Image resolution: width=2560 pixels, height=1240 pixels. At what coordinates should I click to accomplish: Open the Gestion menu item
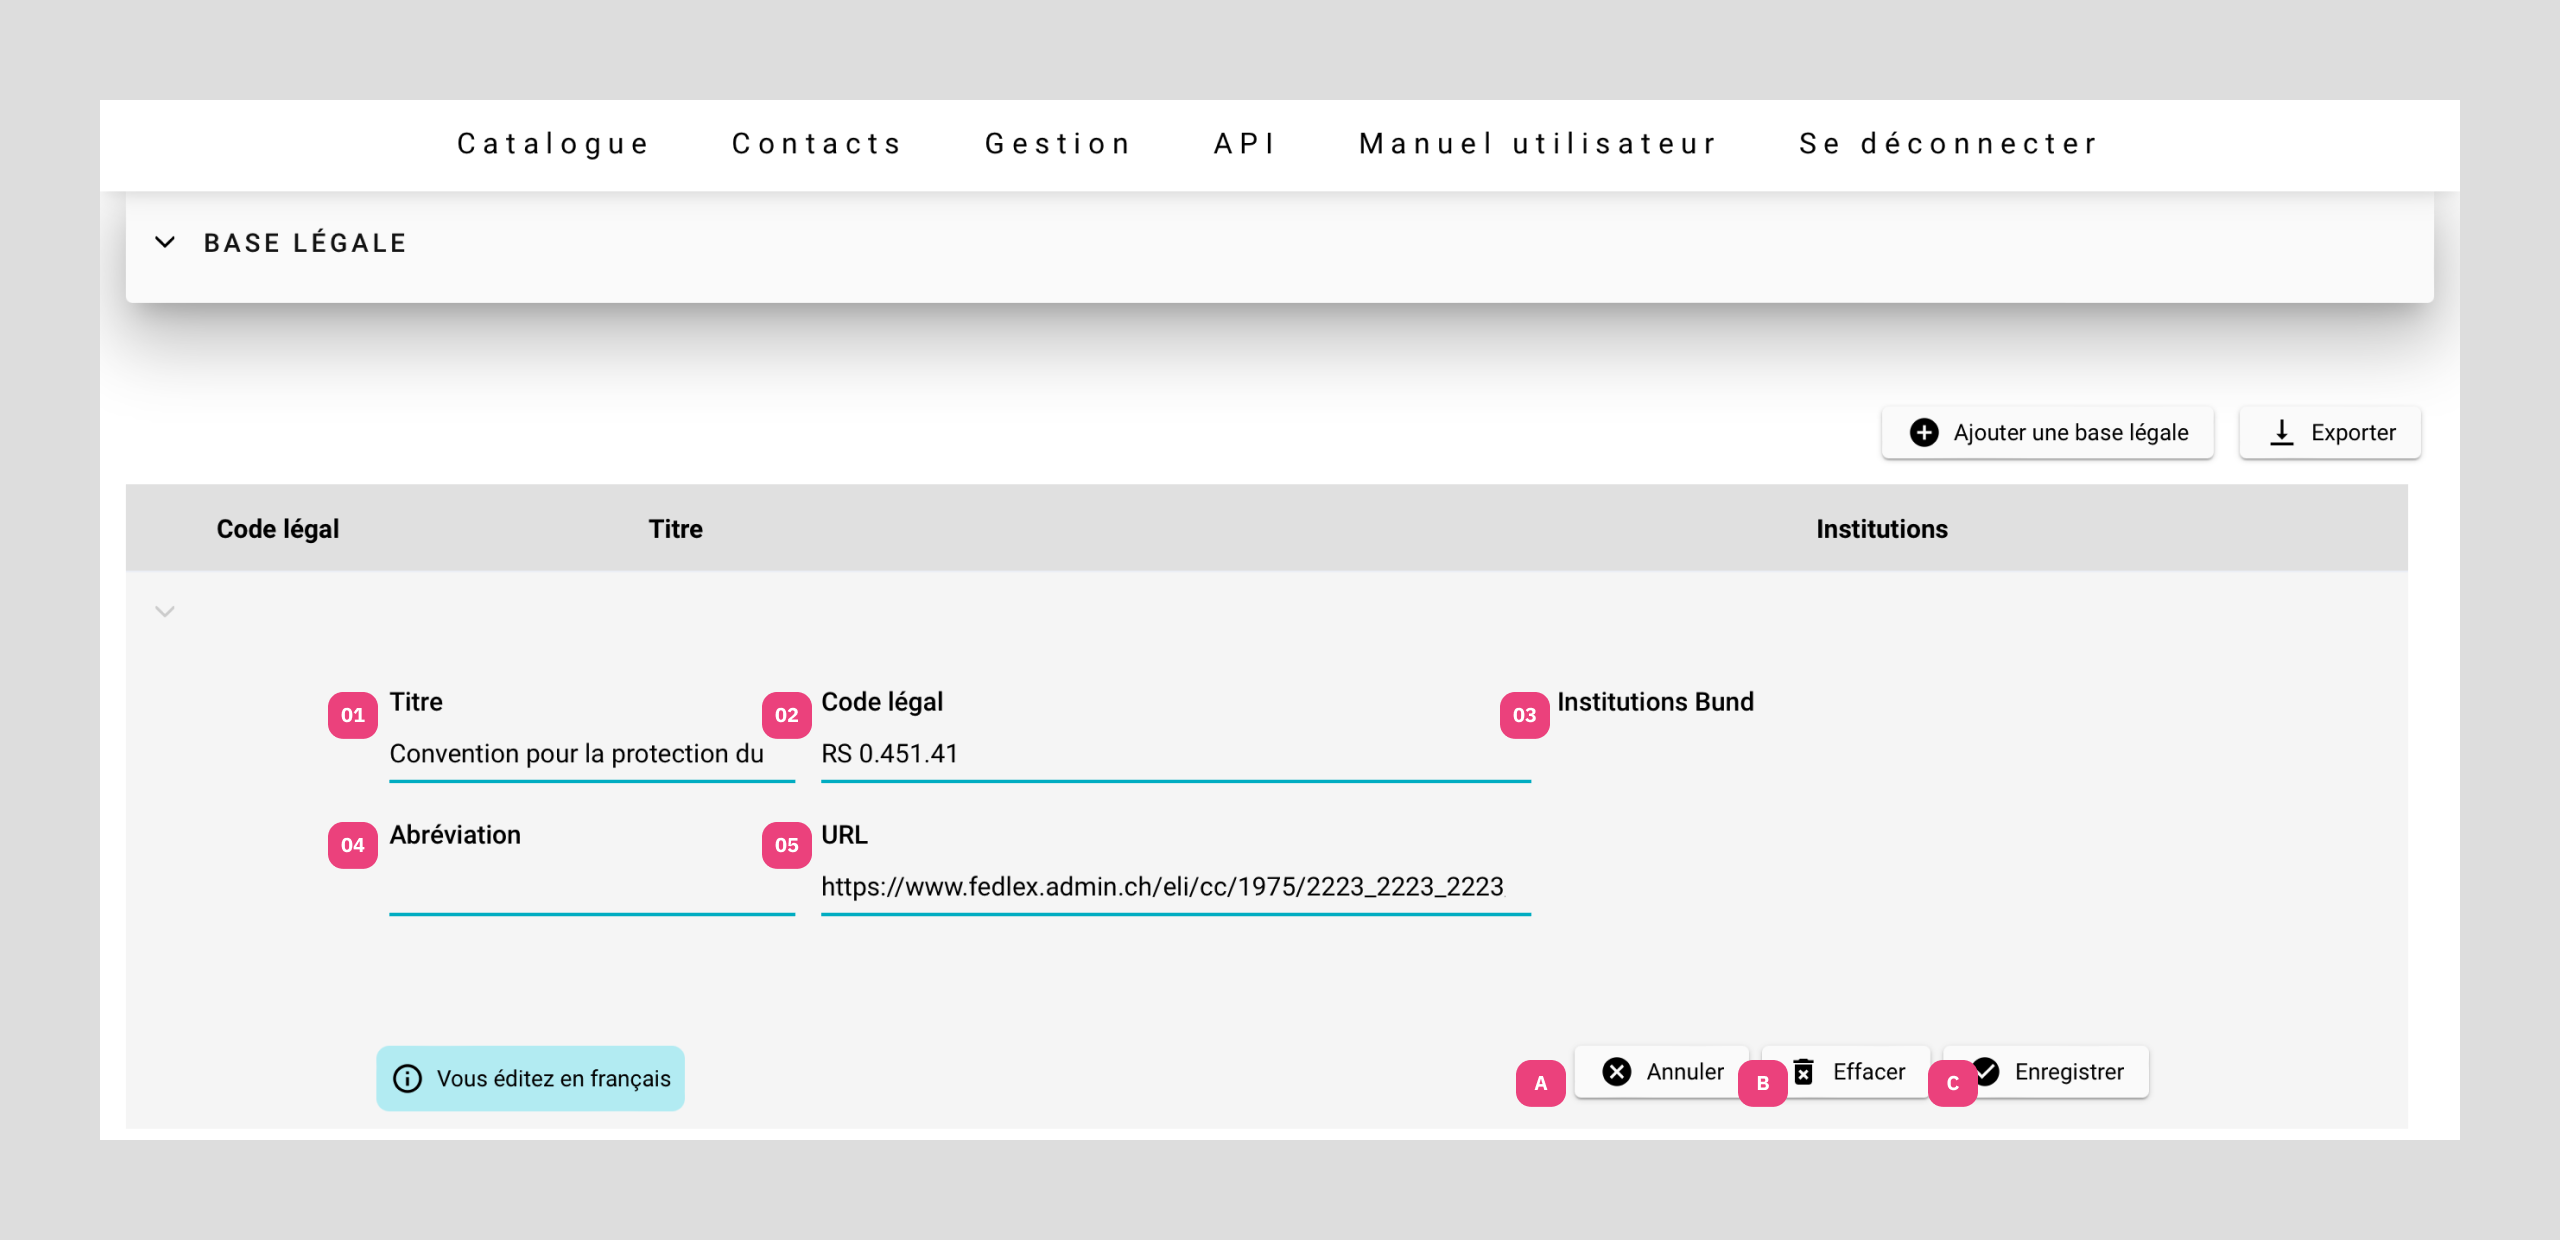coord(1058,144)
